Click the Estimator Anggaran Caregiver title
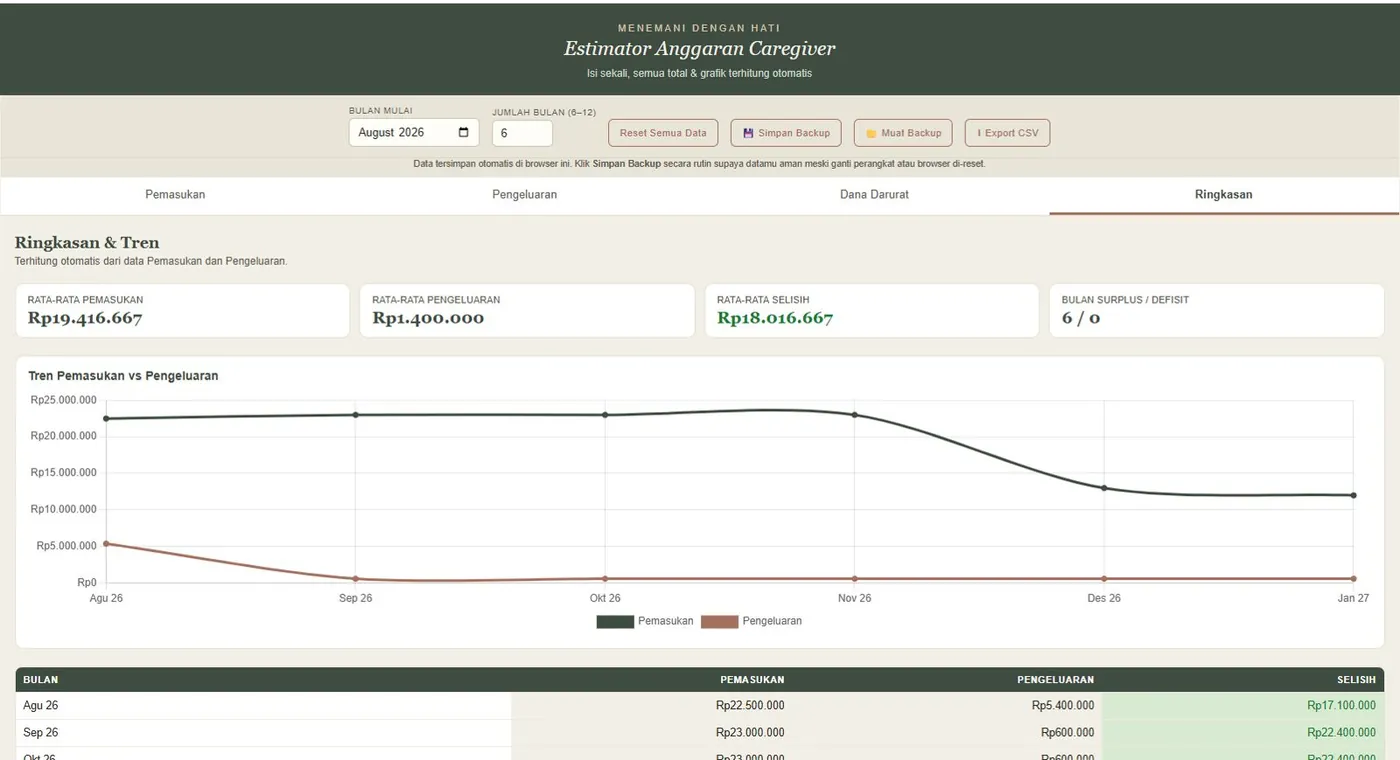1400x760 pixels. 699,49
